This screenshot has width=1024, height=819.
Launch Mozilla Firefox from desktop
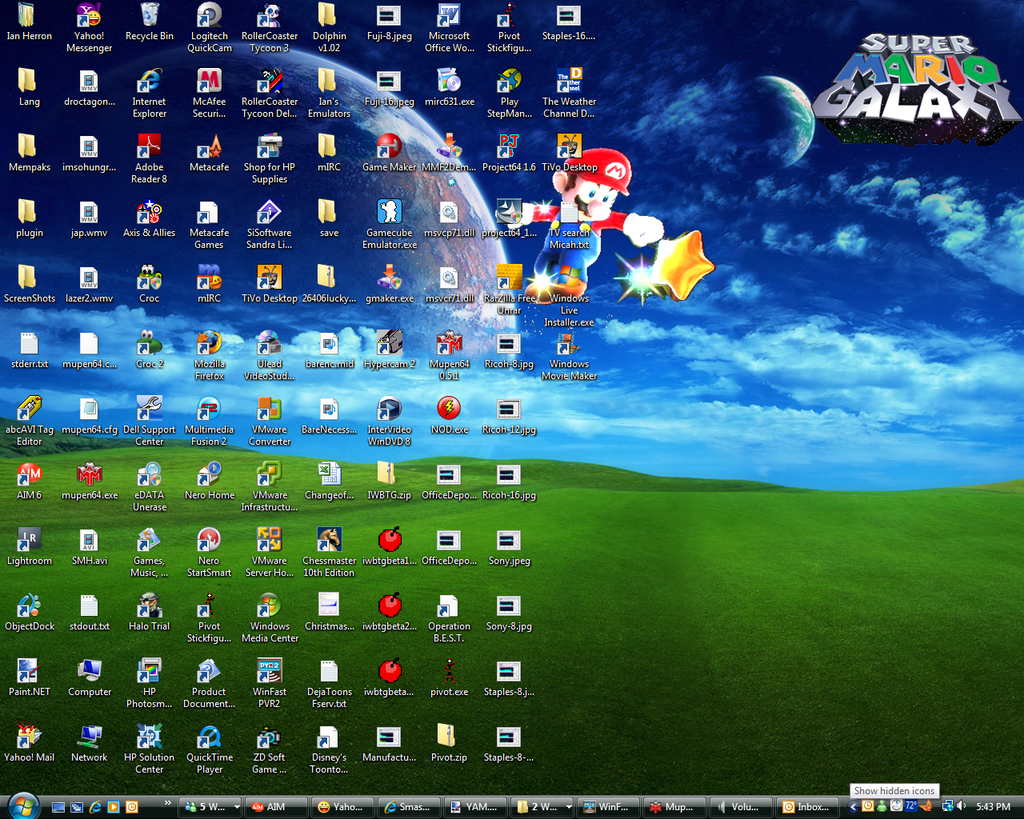(209, 356)
